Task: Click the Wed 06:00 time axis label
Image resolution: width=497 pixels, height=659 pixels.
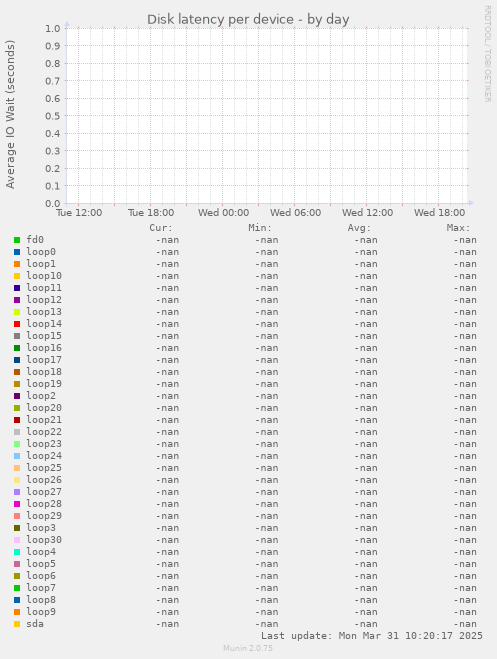Action: click(x=295, y=213)
